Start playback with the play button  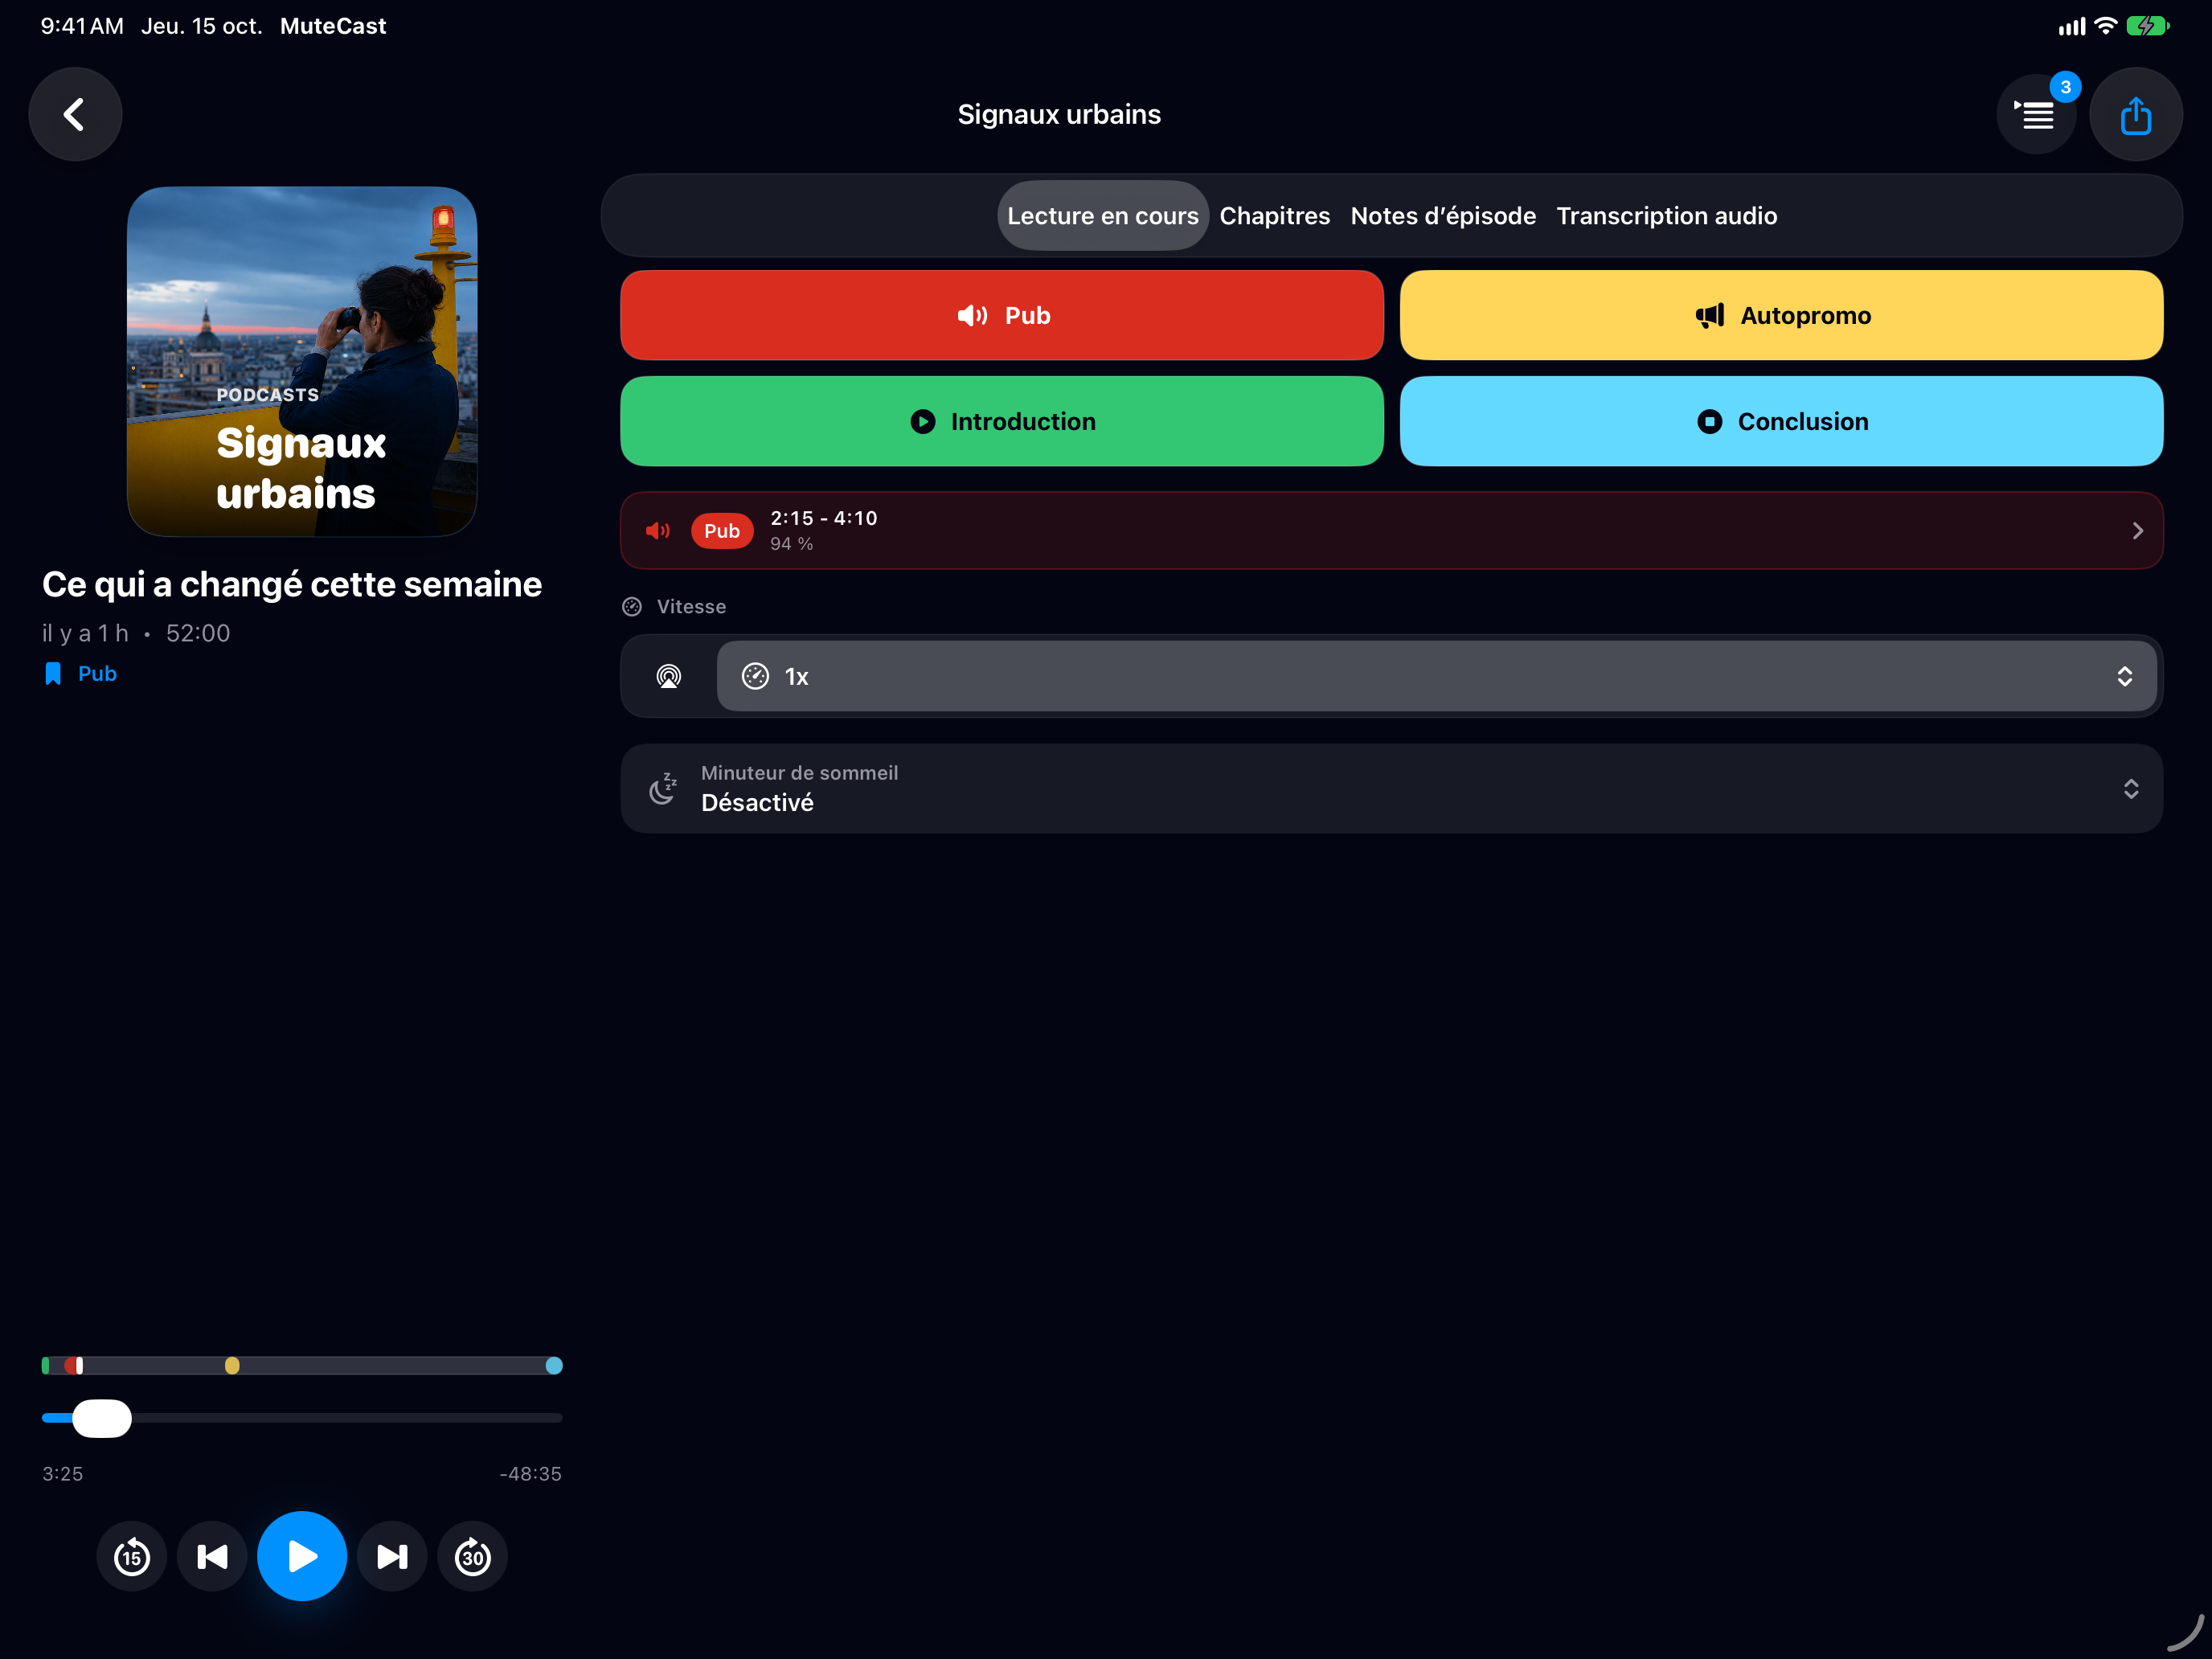click(302, 1556)
